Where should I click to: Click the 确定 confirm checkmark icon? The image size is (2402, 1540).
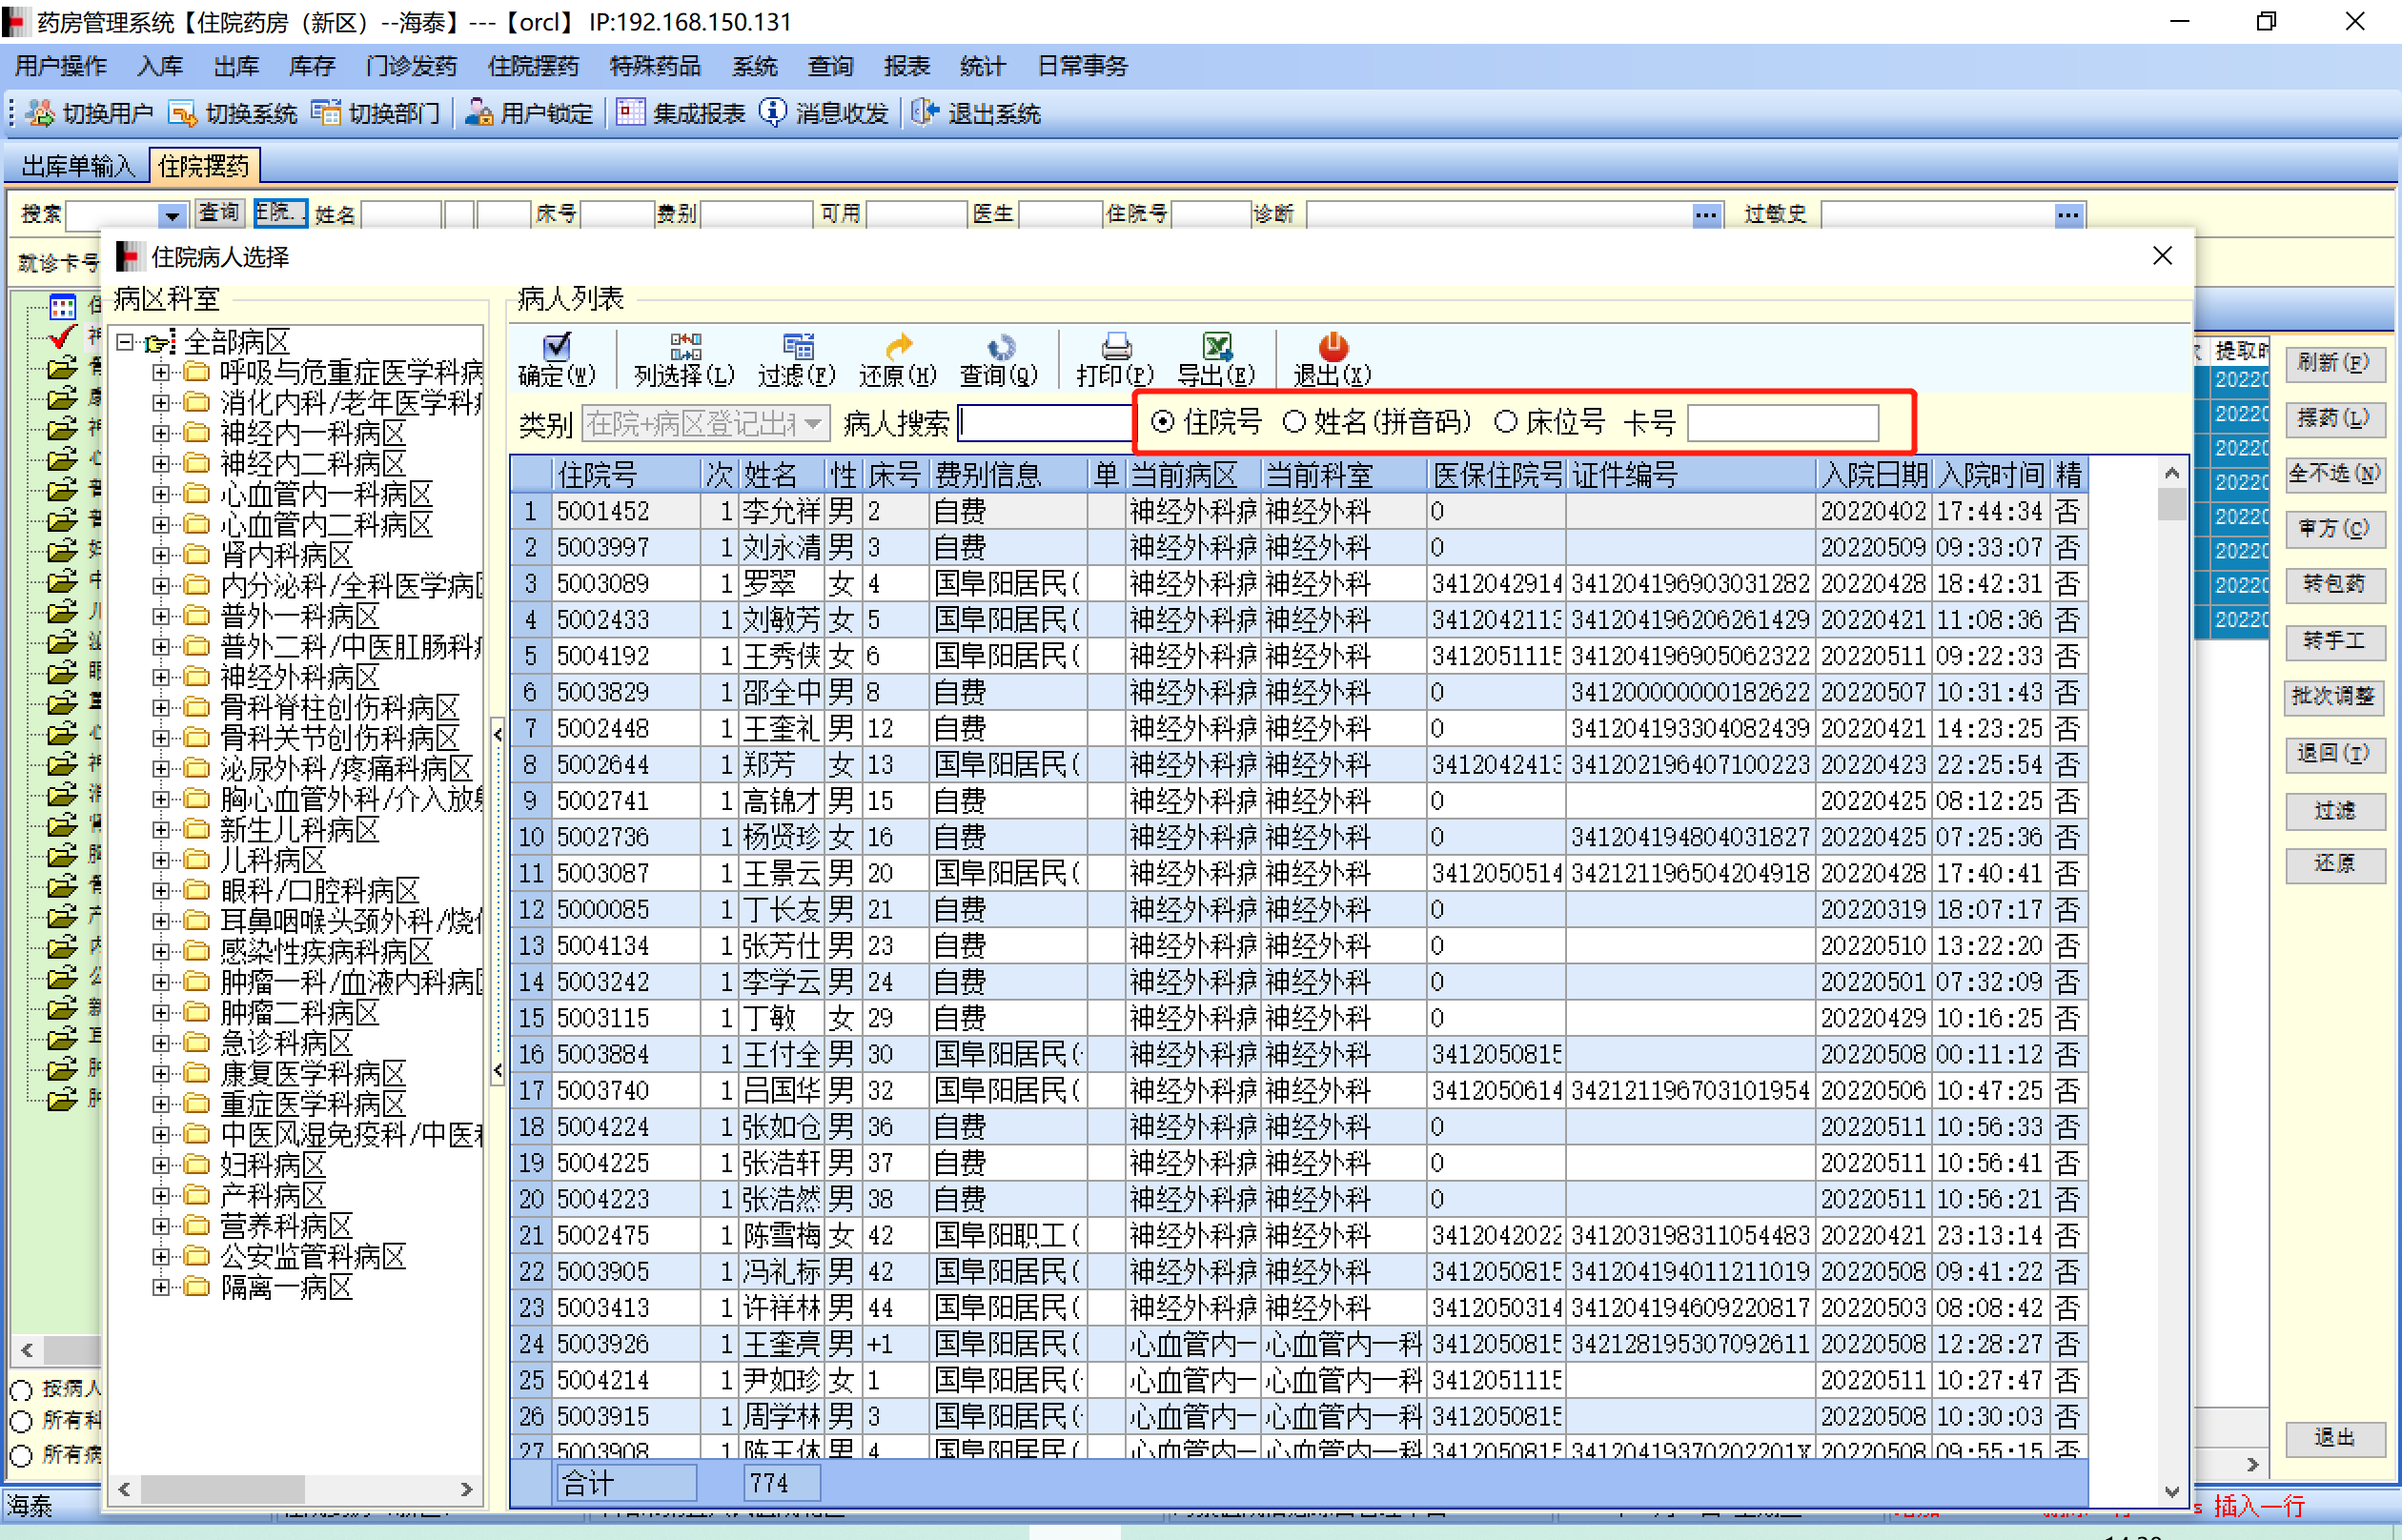point(556,347)
